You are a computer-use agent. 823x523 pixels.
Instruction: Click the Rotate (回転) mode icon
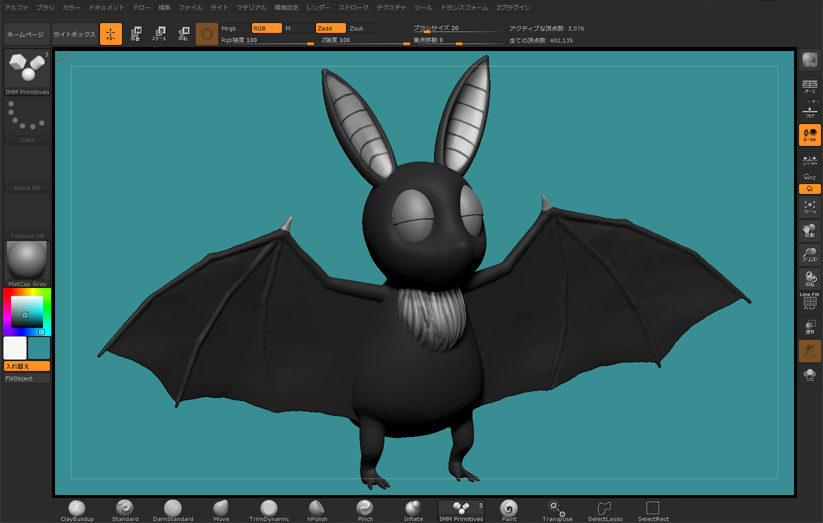tap(183, 34)
